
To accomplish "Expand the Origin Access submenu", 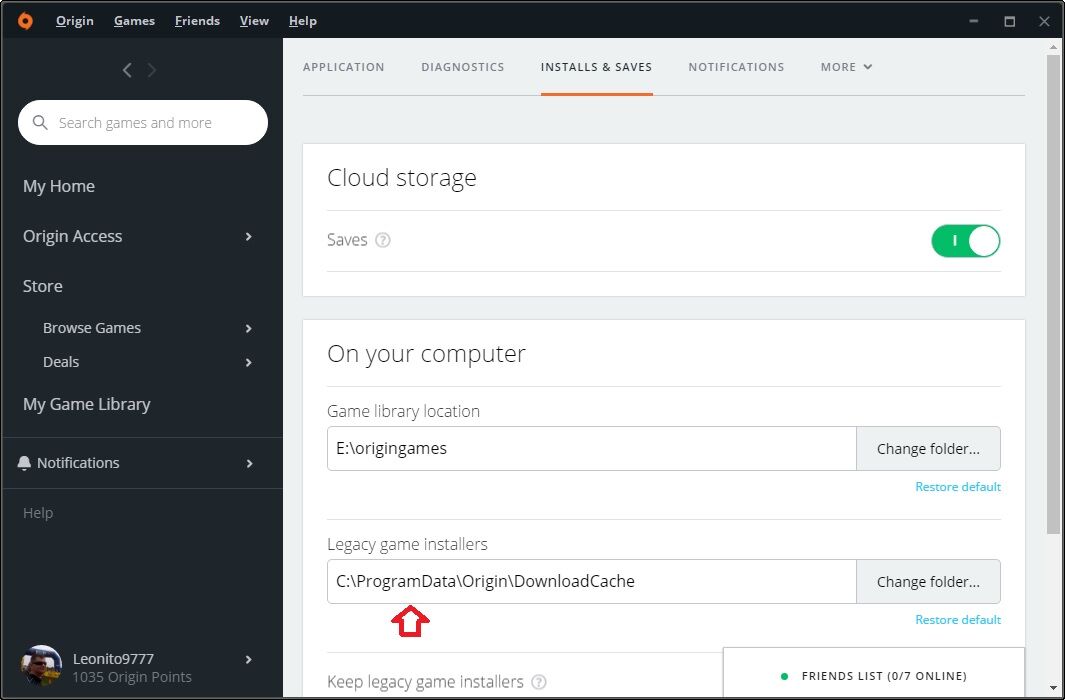I will (249, 237).
